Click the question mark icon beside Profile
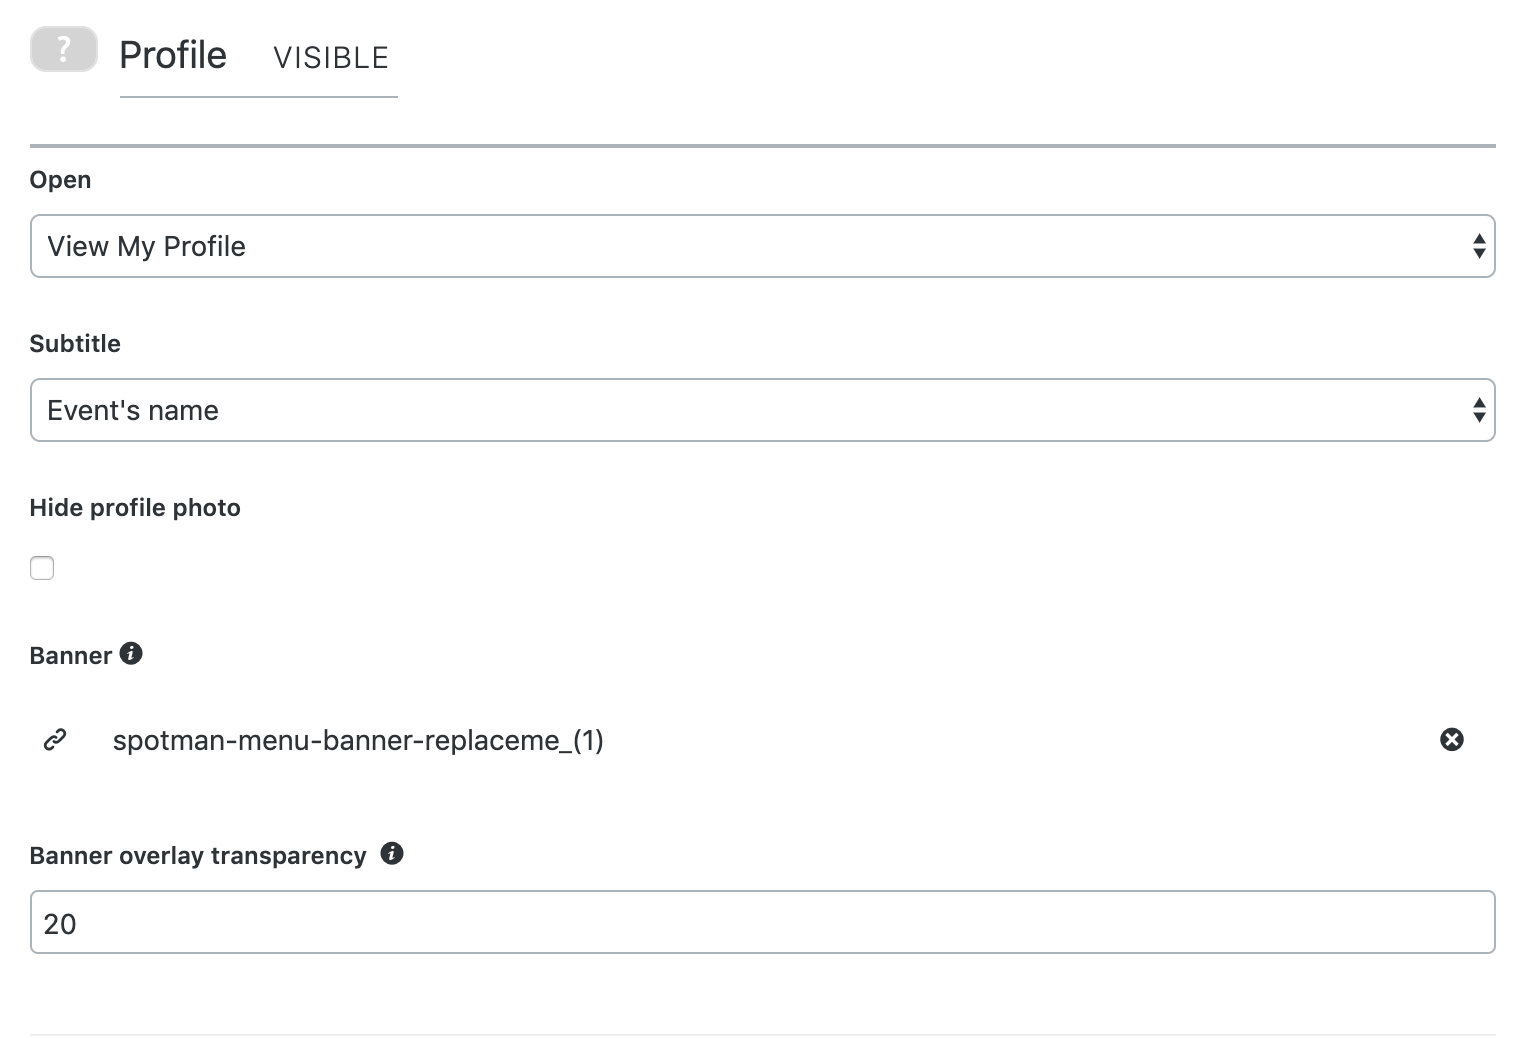 64,49
